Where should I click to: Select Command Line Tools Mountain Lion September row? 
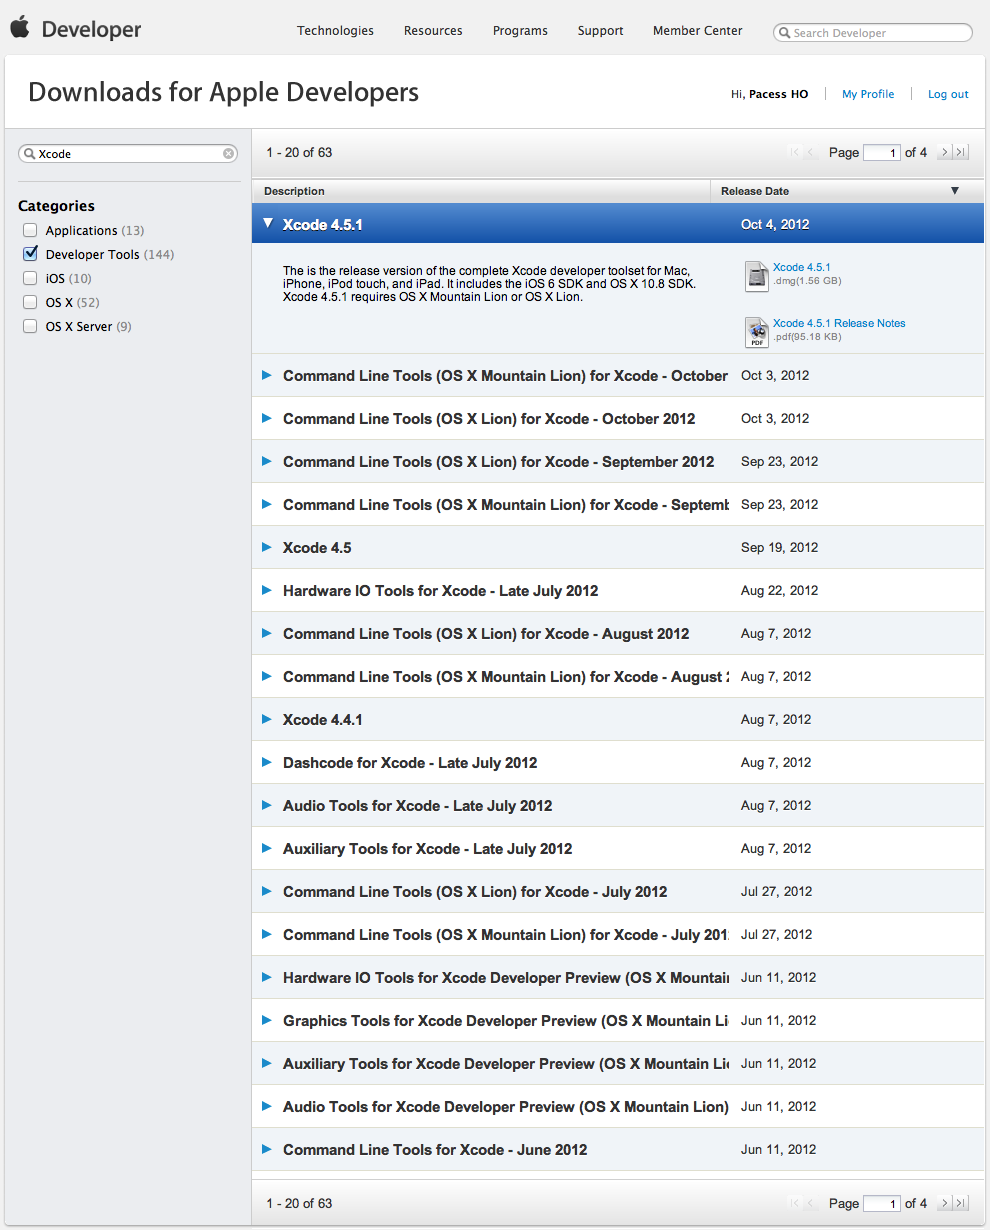click(618, 504)
